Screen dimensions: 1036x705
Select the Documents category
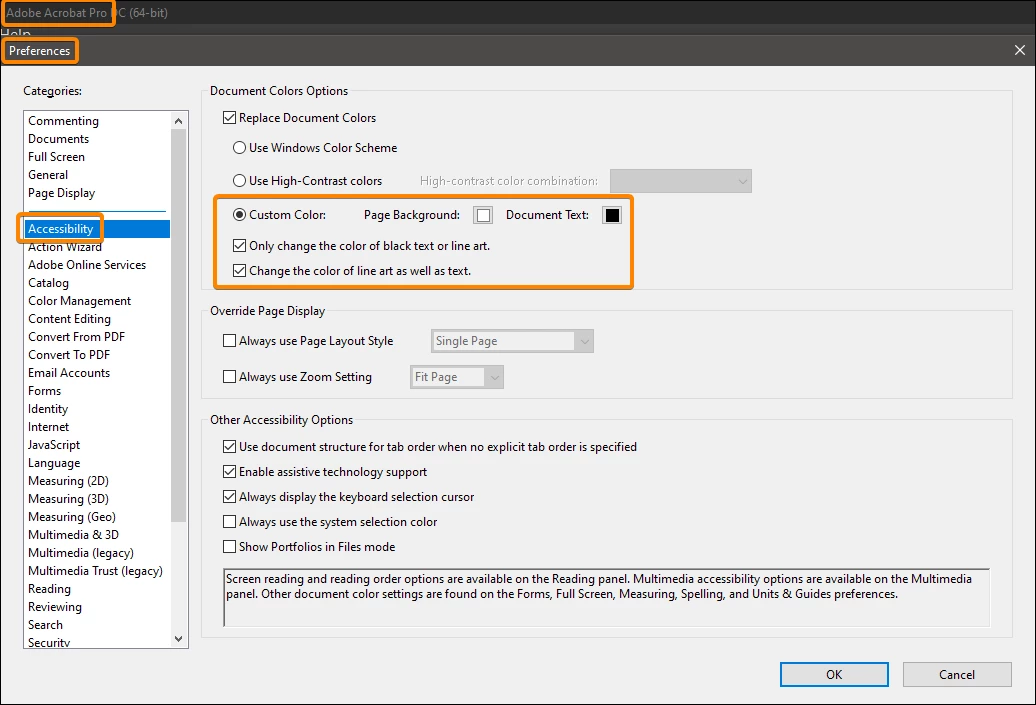pyautogui.click(x=97, y=139)
